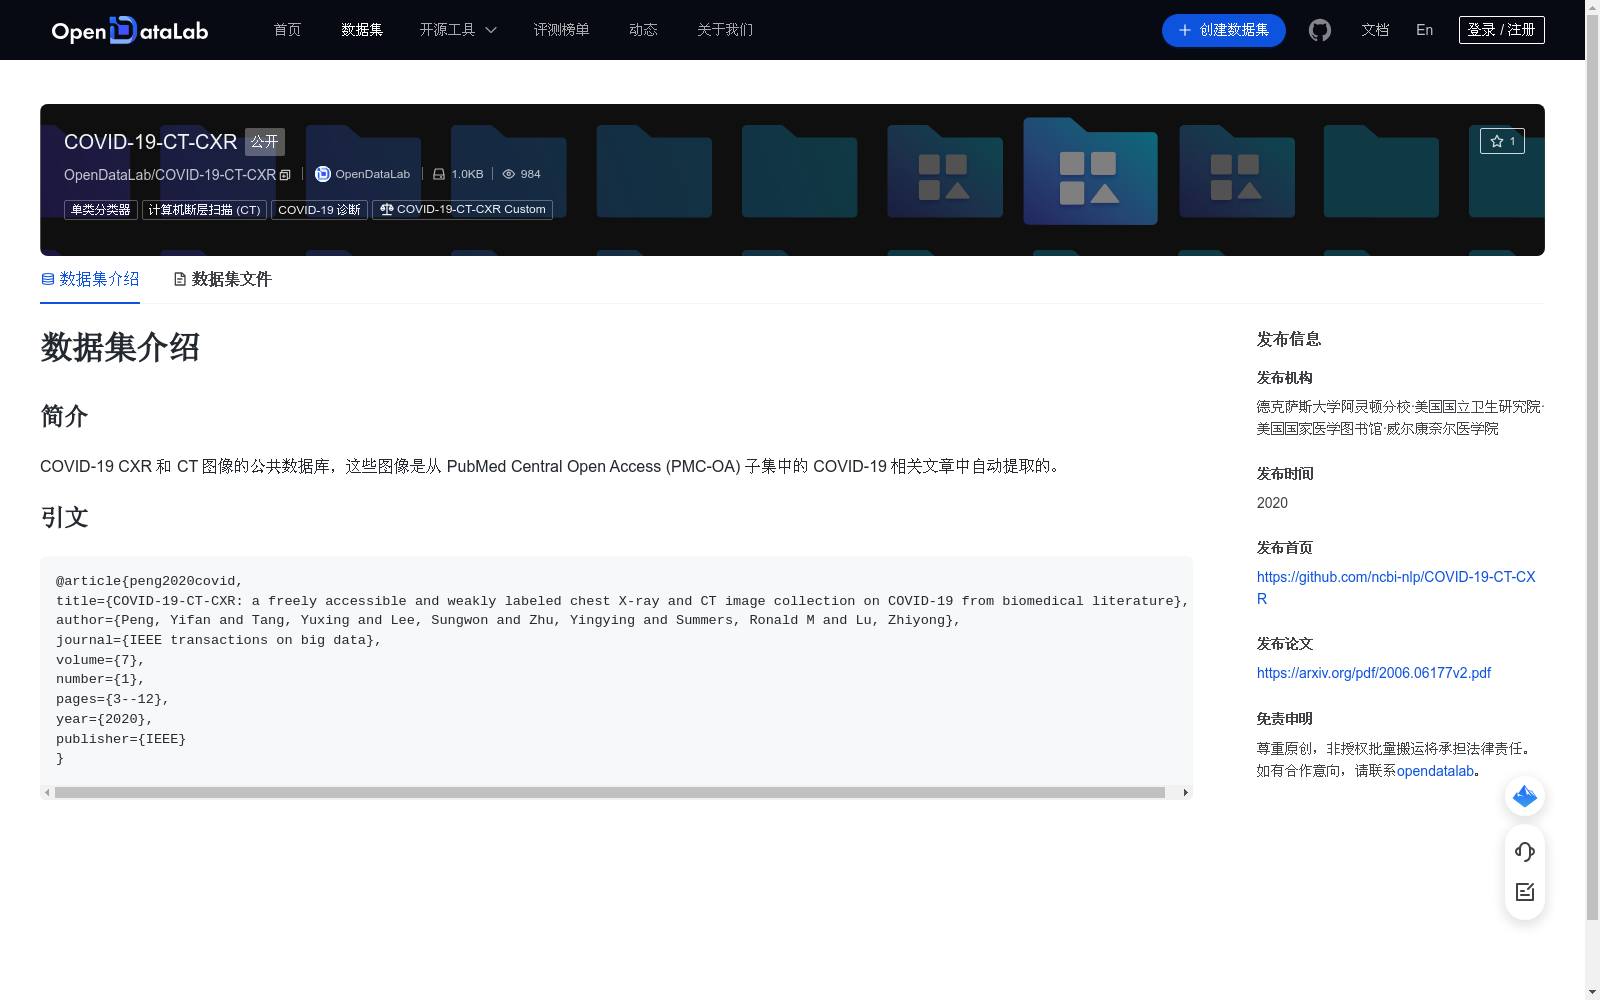Click the COVID-19-CT-CXR Custom license tag
This screenshot has height=1000, width=1600.
[x=462, y=210]
